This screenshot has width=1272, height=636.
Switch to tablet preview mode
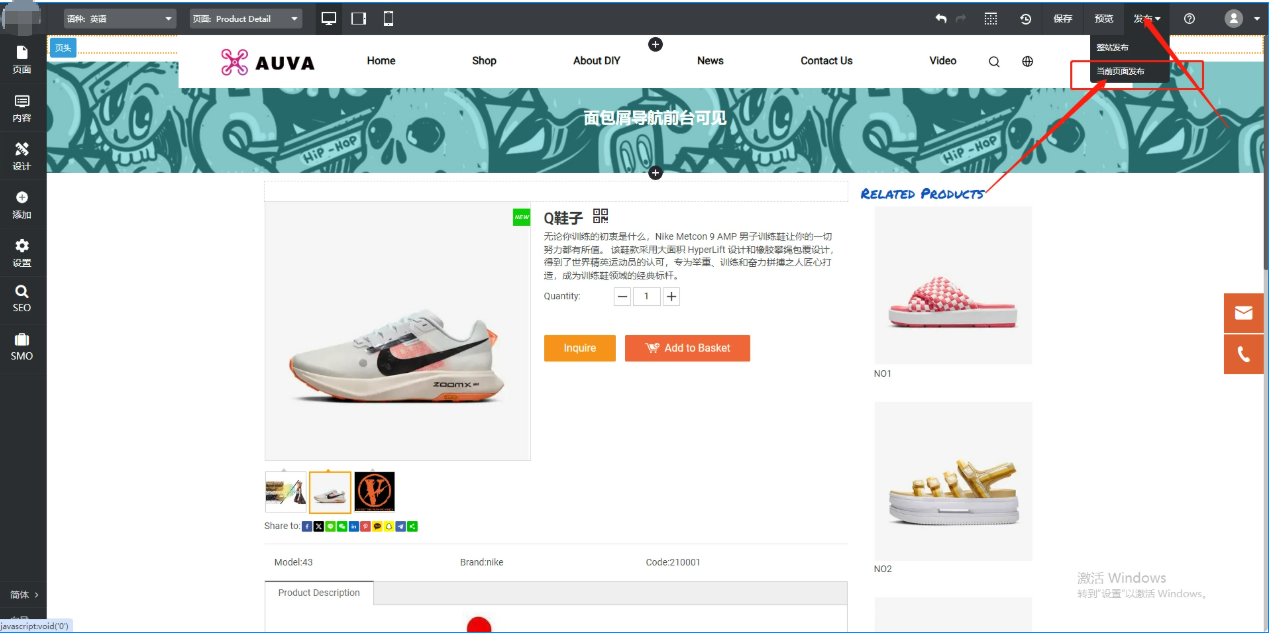(358, 19)
